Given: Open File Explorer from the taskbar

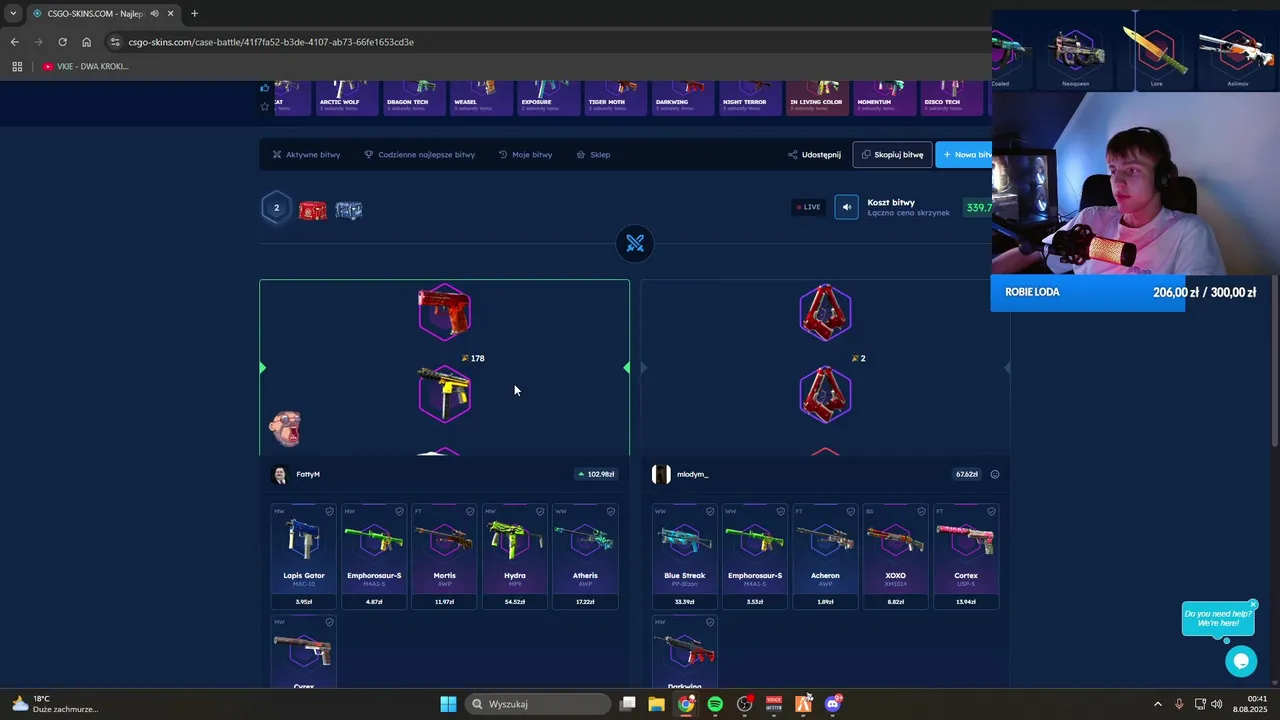Looking at the screenshot, I should click(656, 704).
